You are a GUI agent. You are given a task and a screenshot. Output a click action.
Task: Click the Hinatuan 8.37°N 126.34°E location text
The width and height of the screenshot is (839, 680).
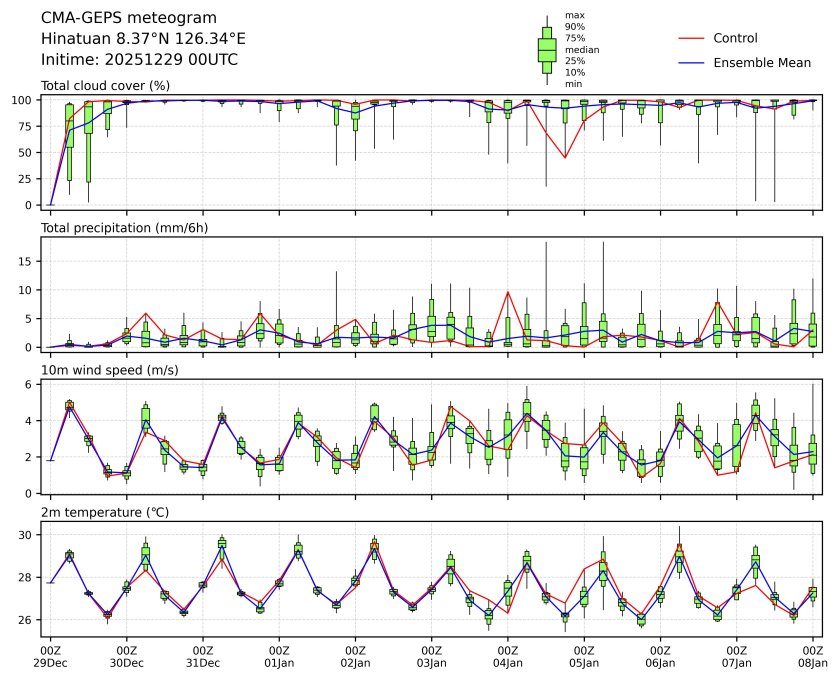[143, 38]
